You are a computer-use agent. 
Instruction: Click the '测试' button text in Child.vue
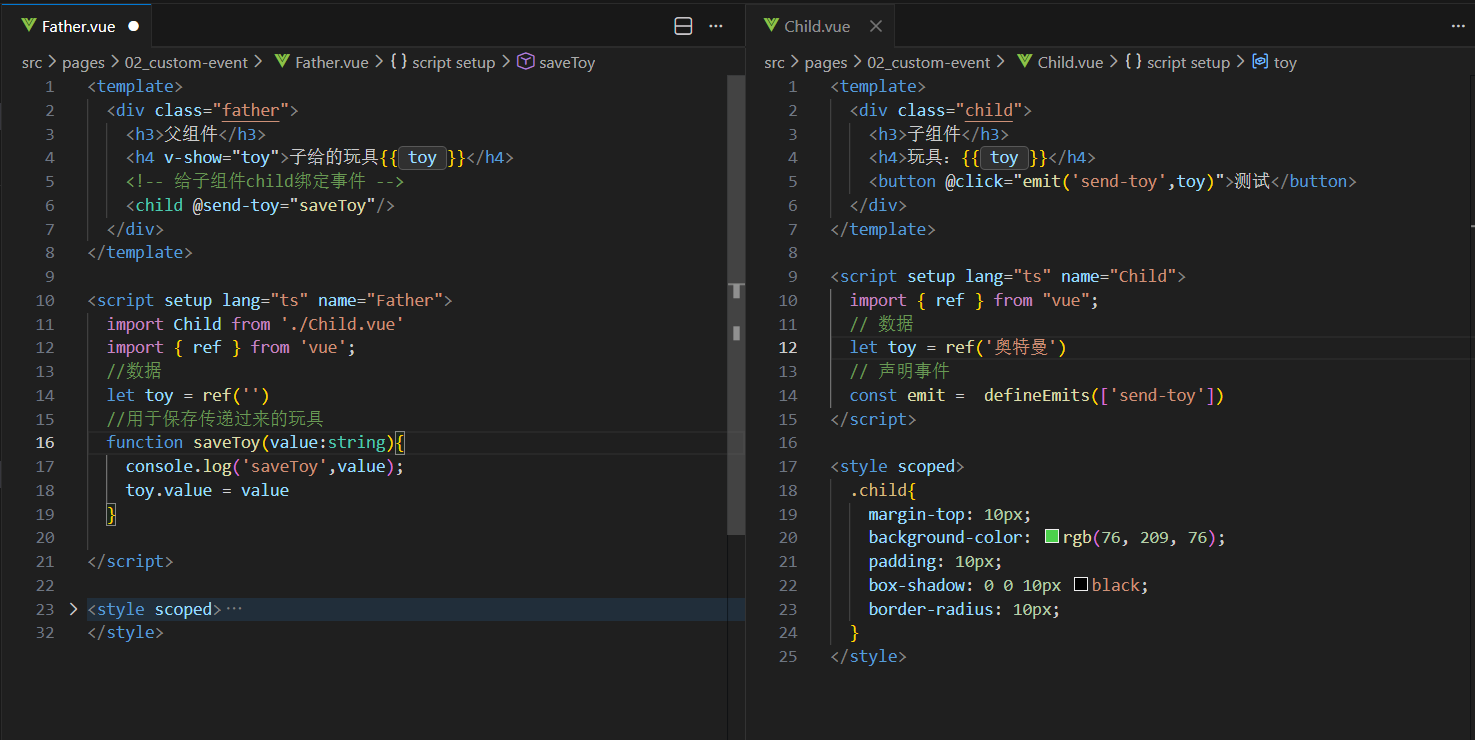(x=1251, y=181)
